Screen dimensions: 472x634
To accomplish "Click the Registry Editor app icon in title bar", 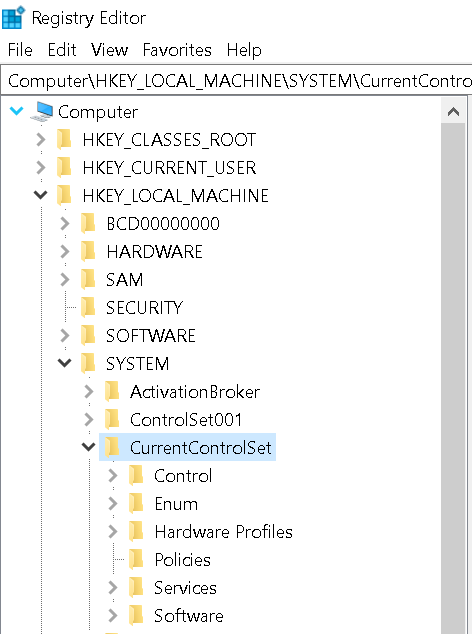I will point(13,17).
